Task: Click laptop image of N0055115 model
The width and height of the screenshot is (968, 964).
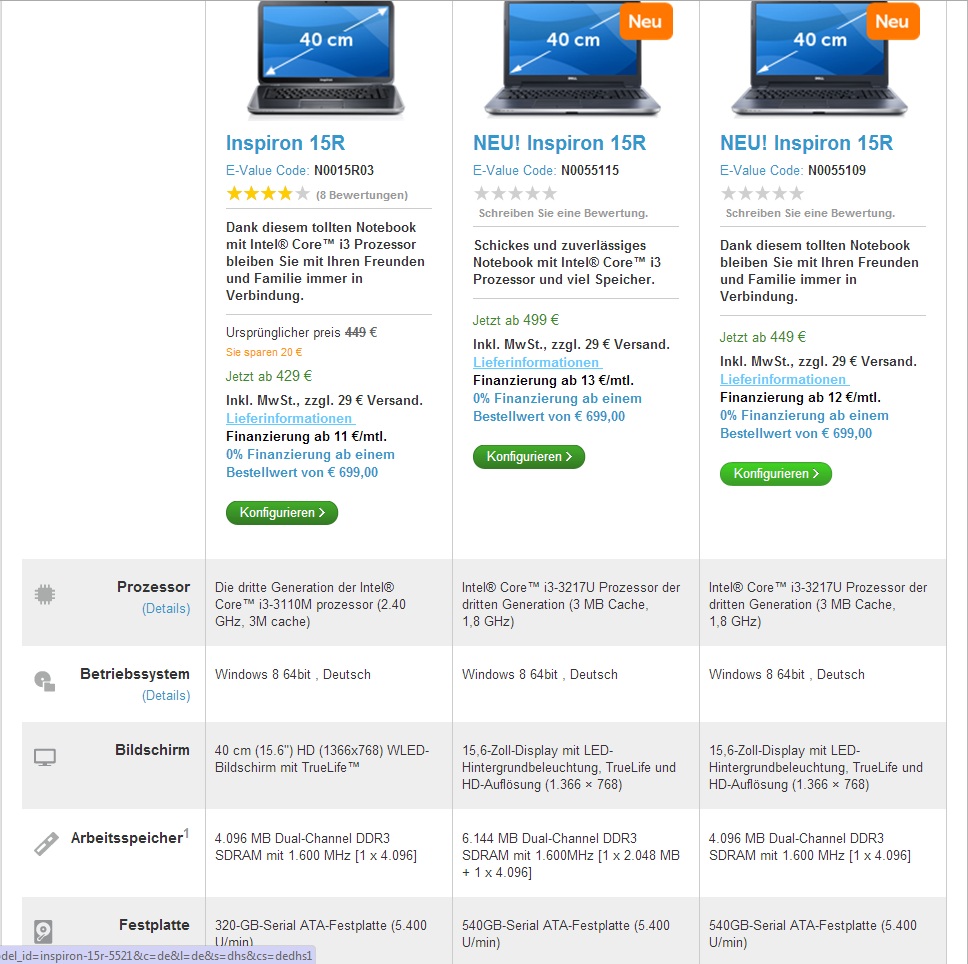Action: click(573, 58)
